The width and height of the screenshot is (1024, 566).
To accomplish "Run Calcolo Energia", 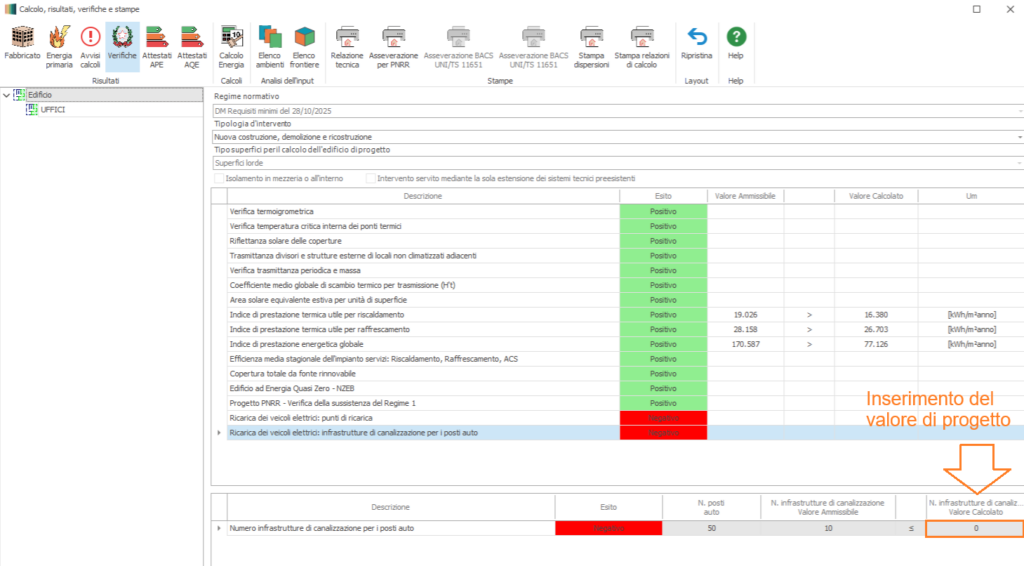I will (231, 46).
